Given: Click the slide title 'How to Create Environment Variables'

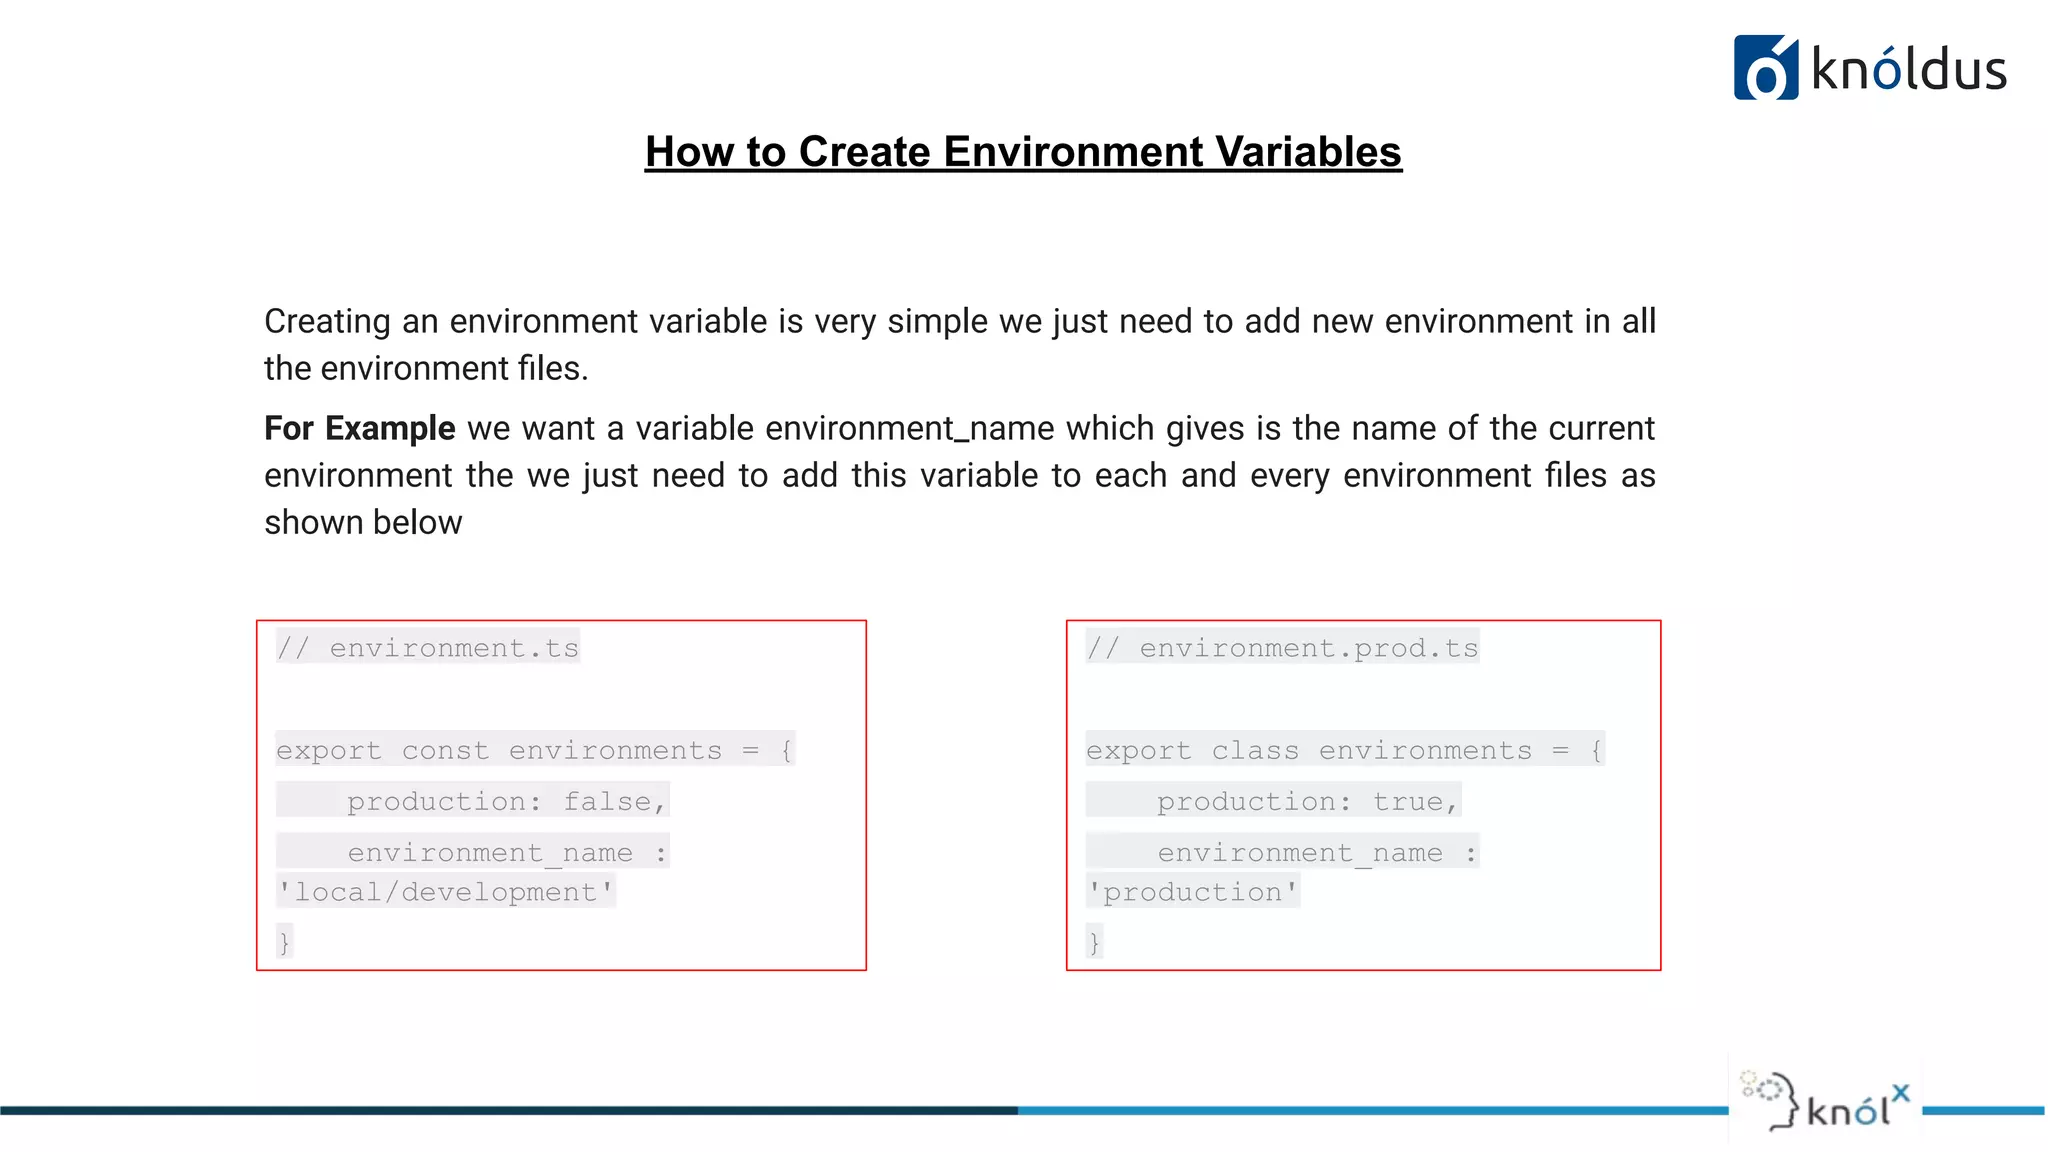Looking at the screenshot, I should [1023, 152].
